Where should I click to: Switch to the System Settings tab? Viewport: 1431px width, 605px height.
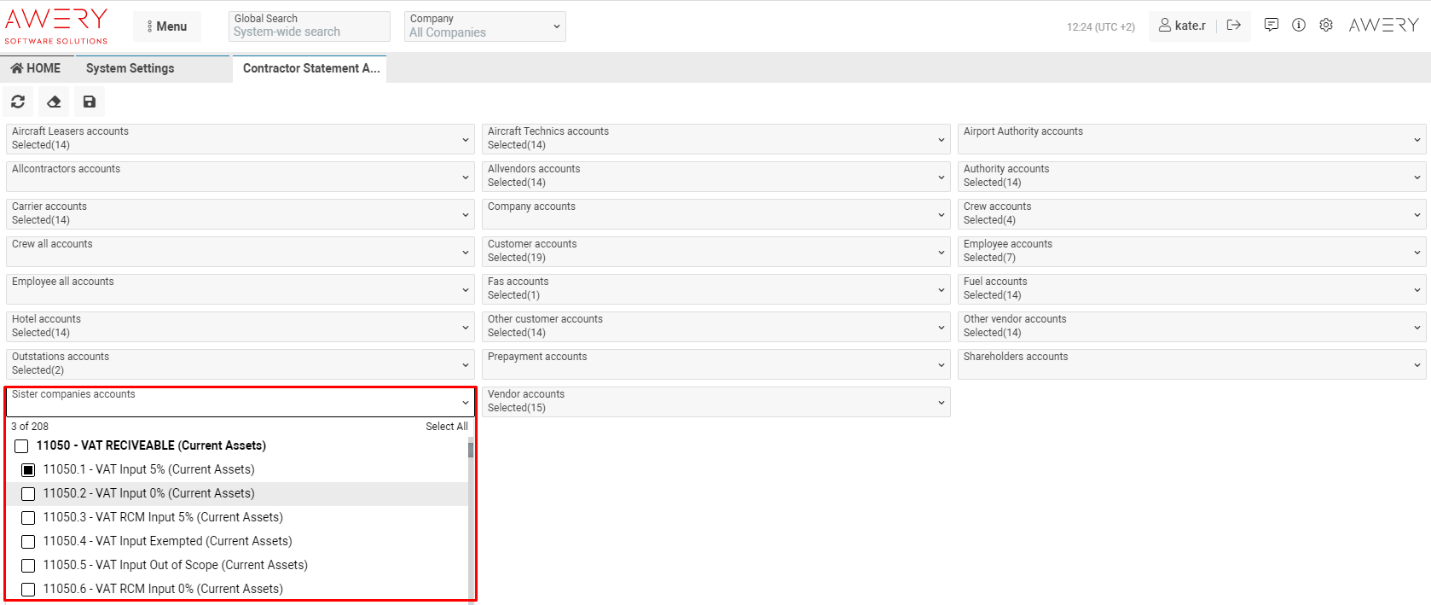click(x=129, y=68)
